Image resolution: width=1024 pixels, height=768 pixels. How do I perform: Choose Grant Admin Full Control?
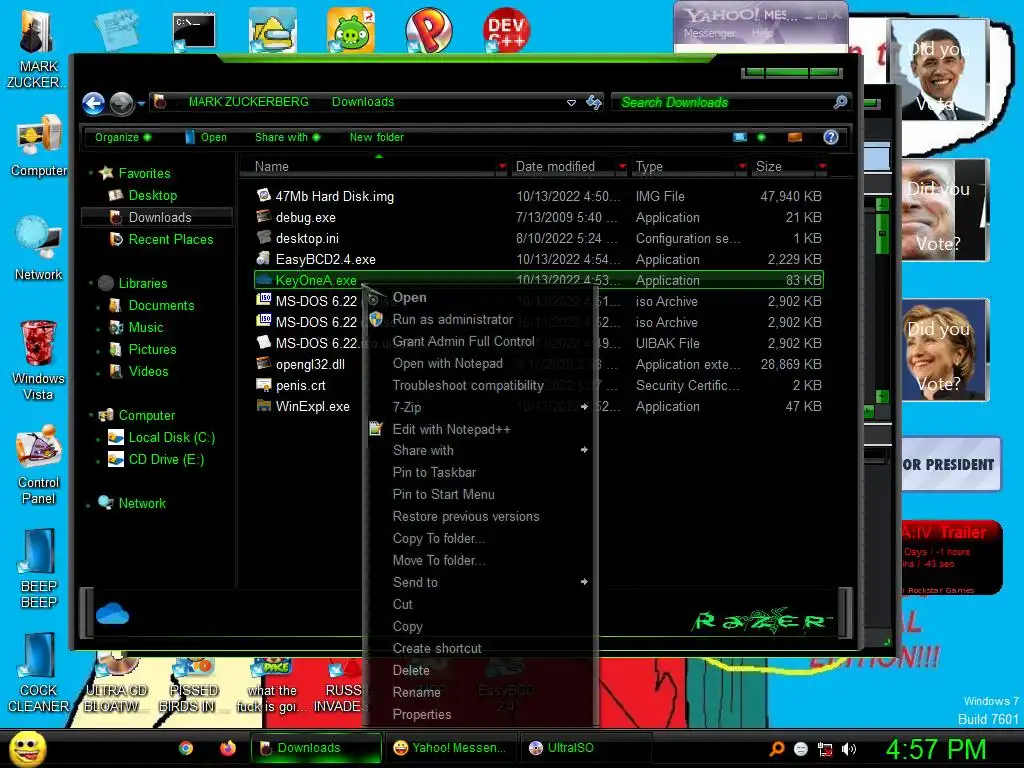pos(463,342)
